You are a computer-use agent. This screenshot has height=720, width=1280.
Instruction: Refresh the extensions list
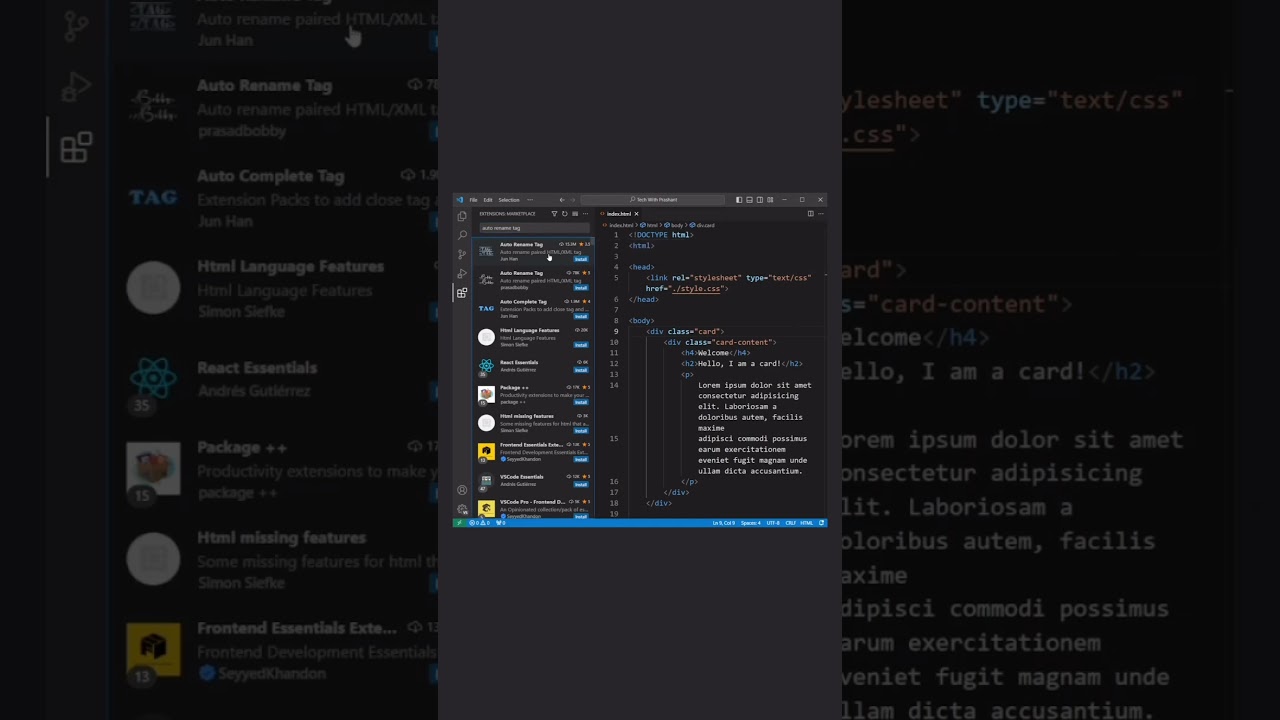pos(565,214)
